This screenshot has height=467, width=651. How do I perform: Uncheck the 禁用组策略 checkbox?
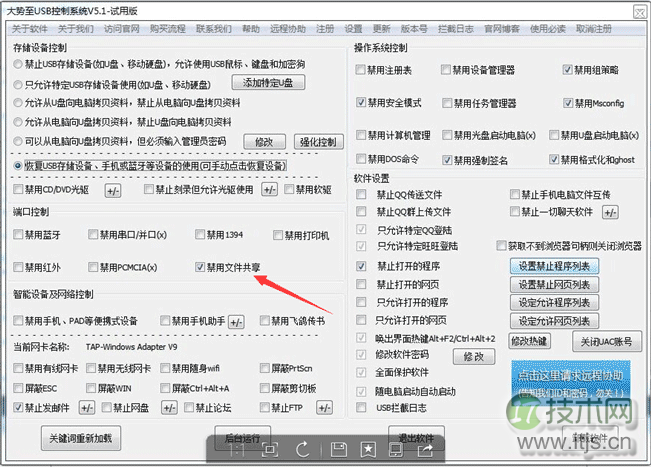point(567,70)
